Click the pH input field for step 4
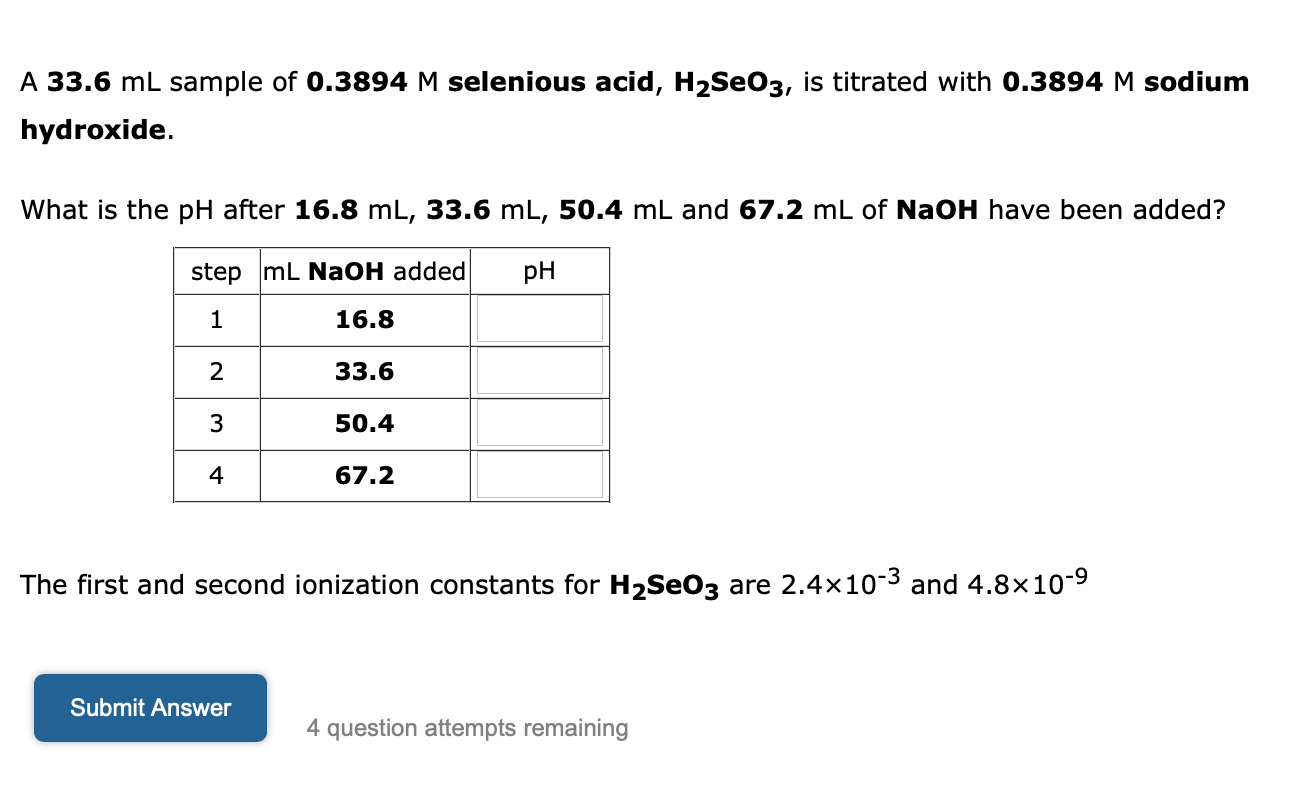This screenshot has height=806, width=1310. click(x=539, y=475)
